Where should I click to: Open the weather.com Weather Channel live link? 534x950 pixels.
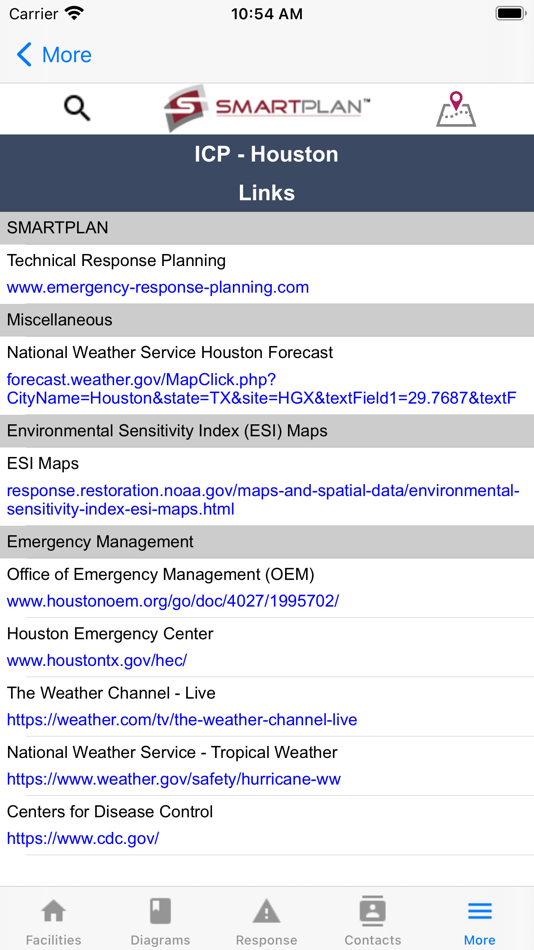[182, 720]
